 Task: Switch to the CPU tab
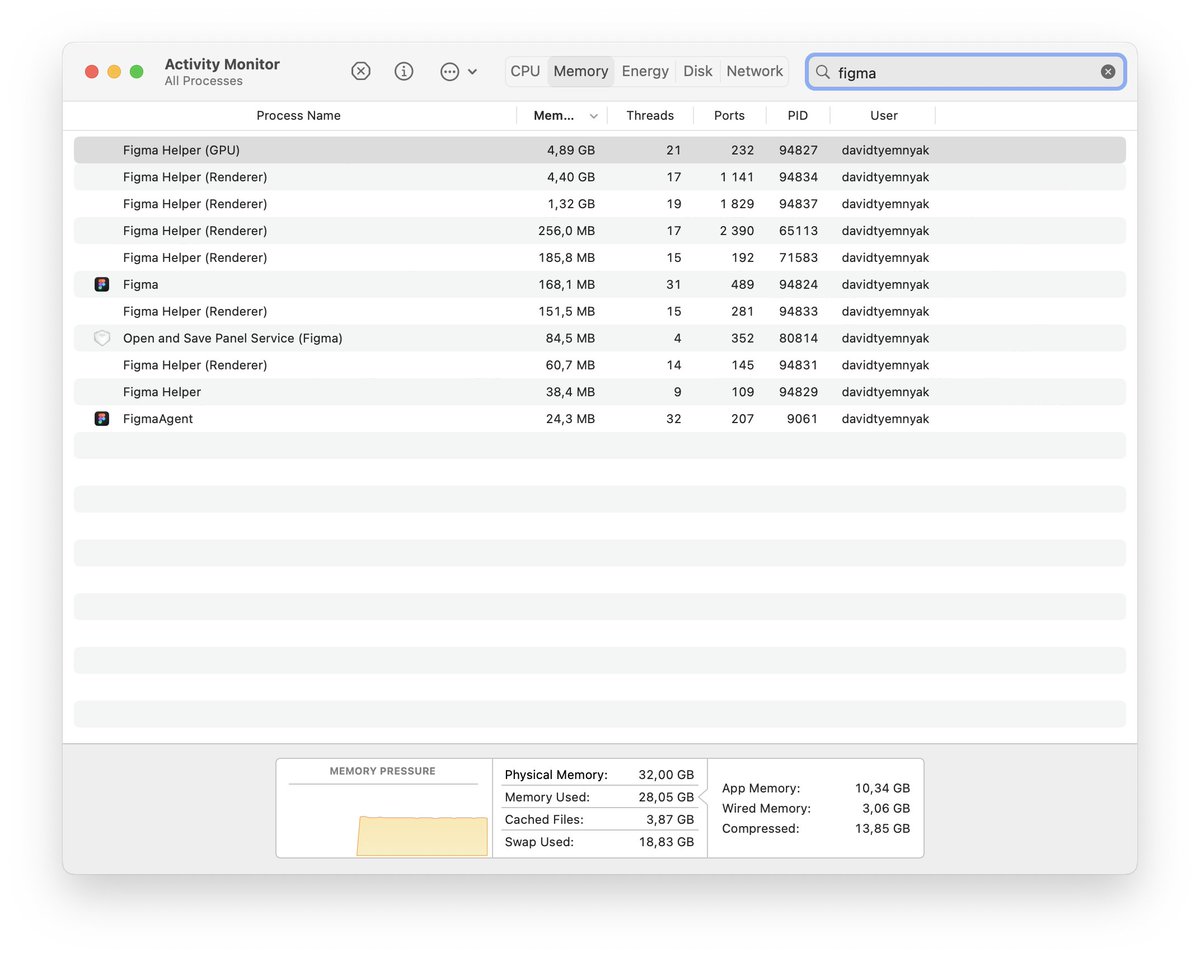(525, 71)
